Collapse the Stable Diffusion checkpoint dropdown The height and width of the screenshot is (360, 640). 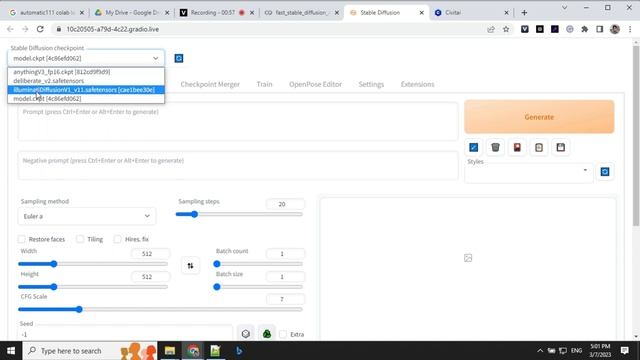[156, 58]
